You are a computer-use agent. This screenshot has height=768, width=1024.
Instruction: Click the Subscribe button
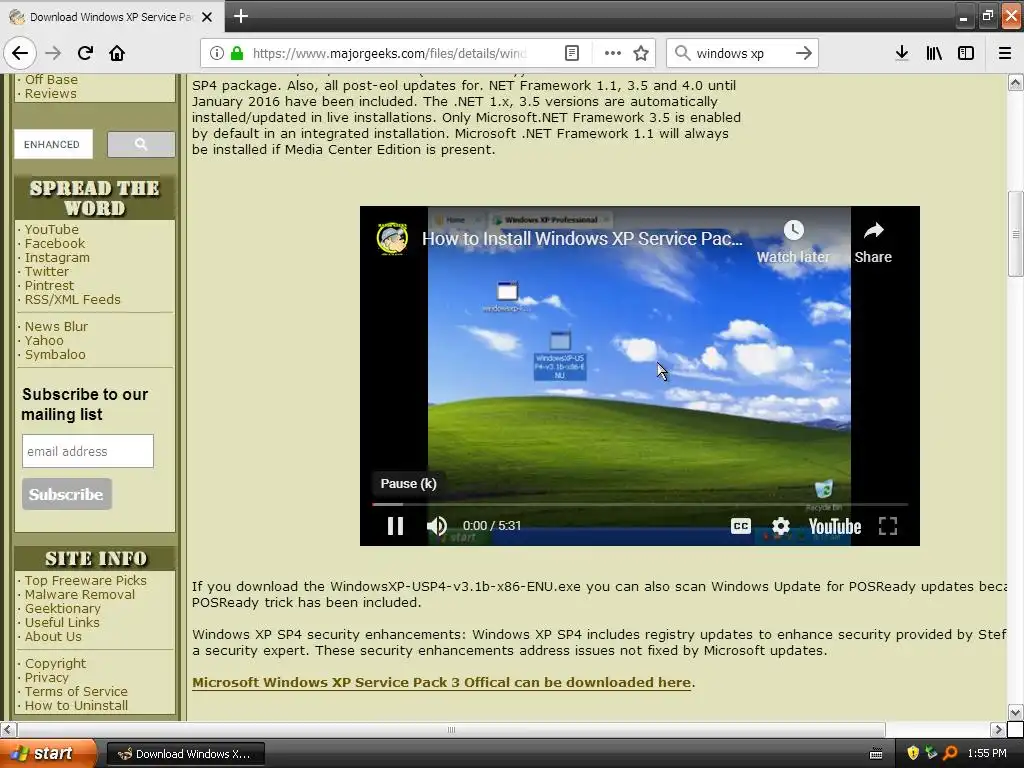click(67, 494)
